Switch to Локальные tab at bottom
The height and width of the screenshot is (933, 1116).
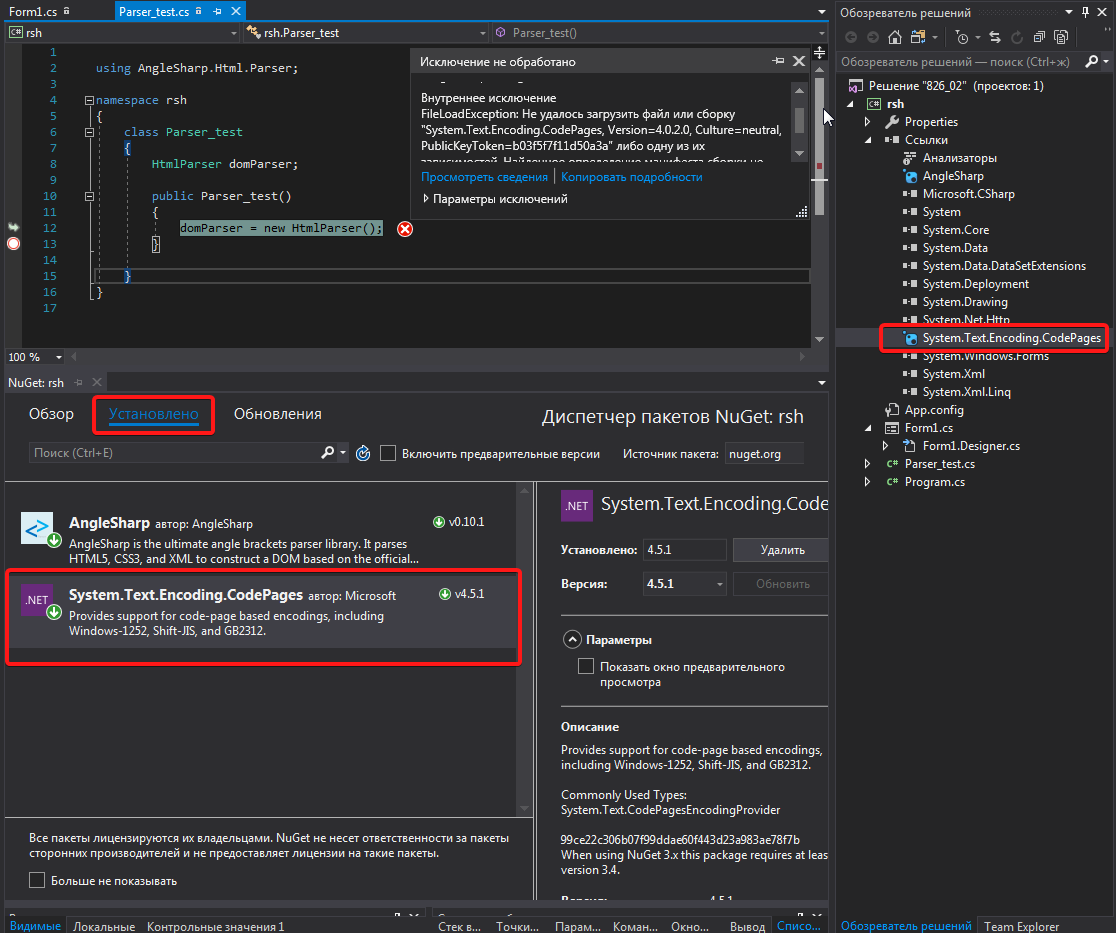[104, 926]
